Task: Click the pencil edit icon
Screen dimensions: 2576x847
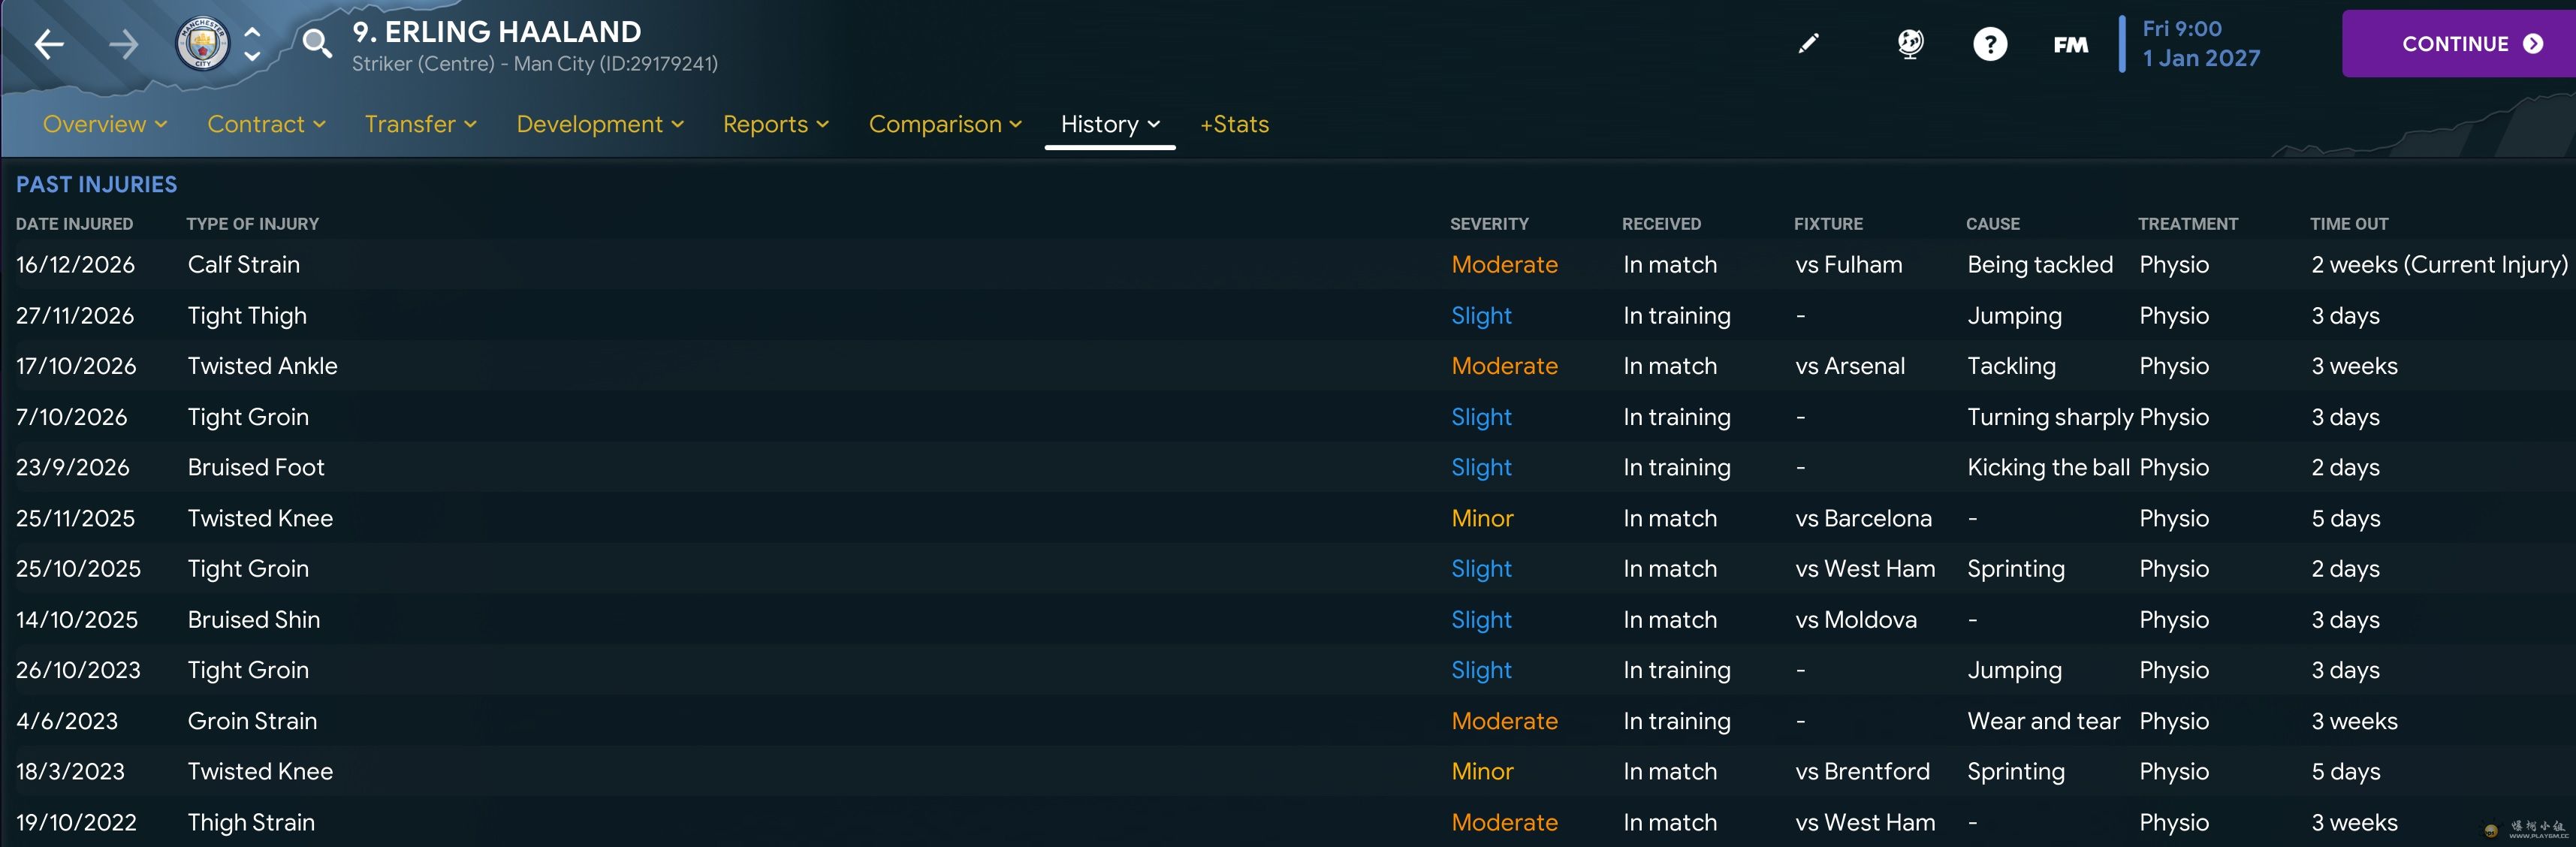Action: tap(1808, 44)
